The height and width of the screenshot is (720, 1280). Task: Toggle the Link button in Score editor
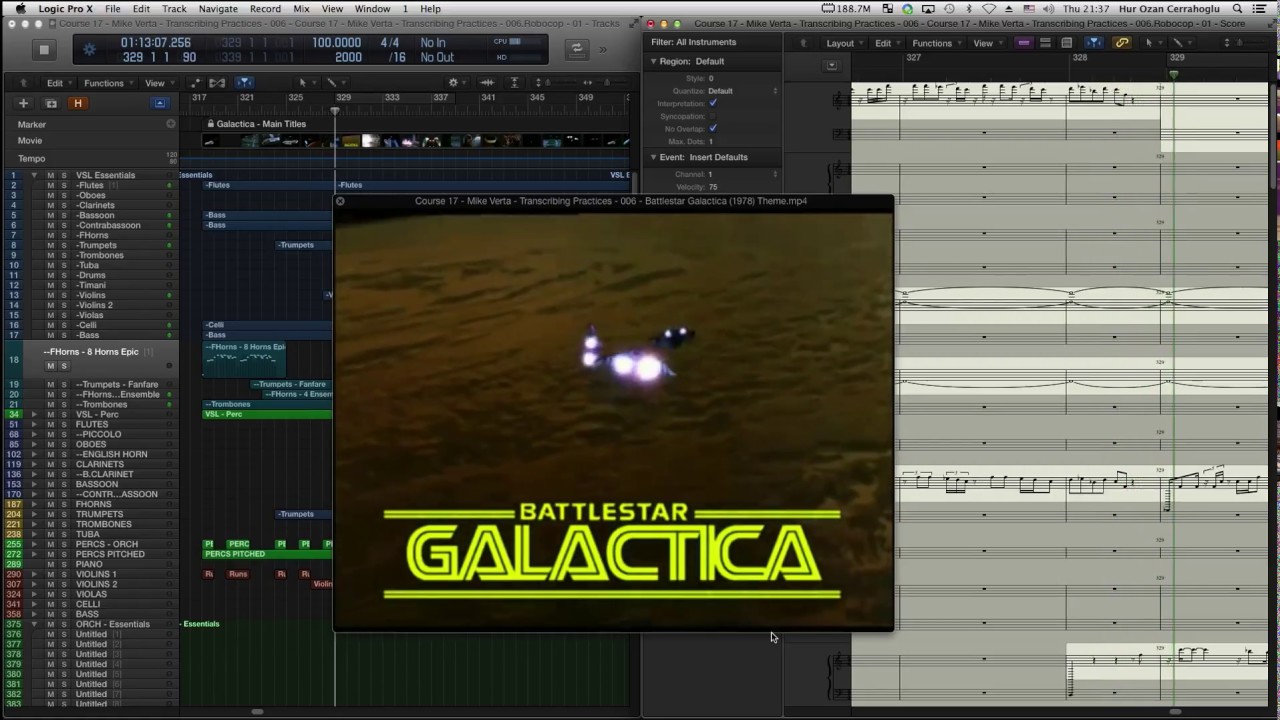point(1122,43)
